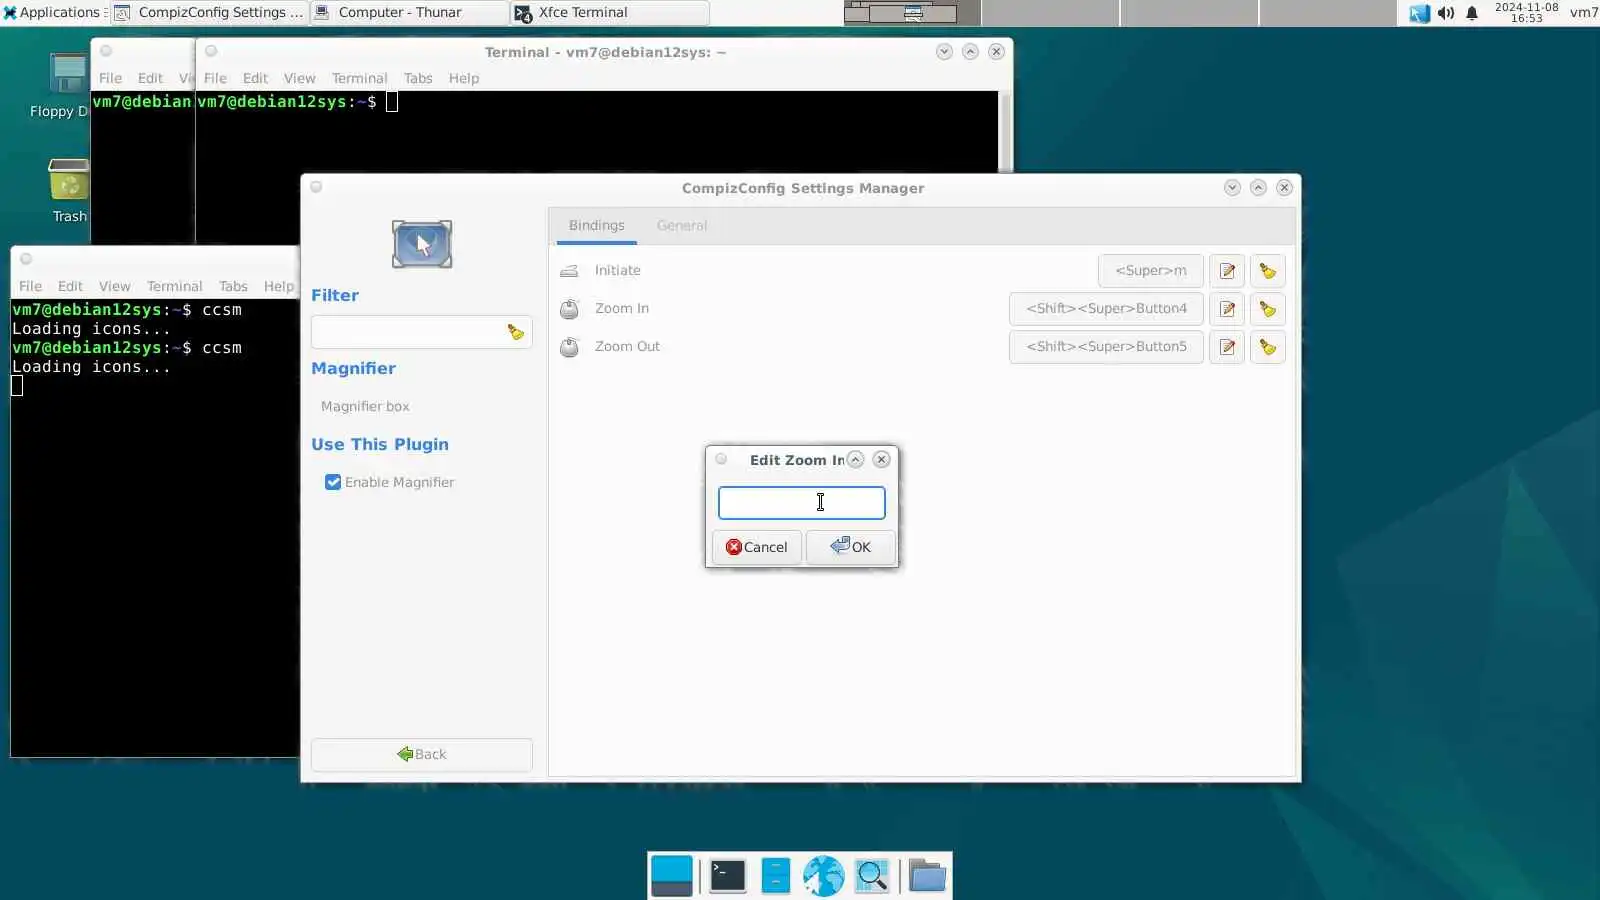1600x900 pixels.
Task: Click OK in Edit Zoom In dialog
Action: [850, 547]
